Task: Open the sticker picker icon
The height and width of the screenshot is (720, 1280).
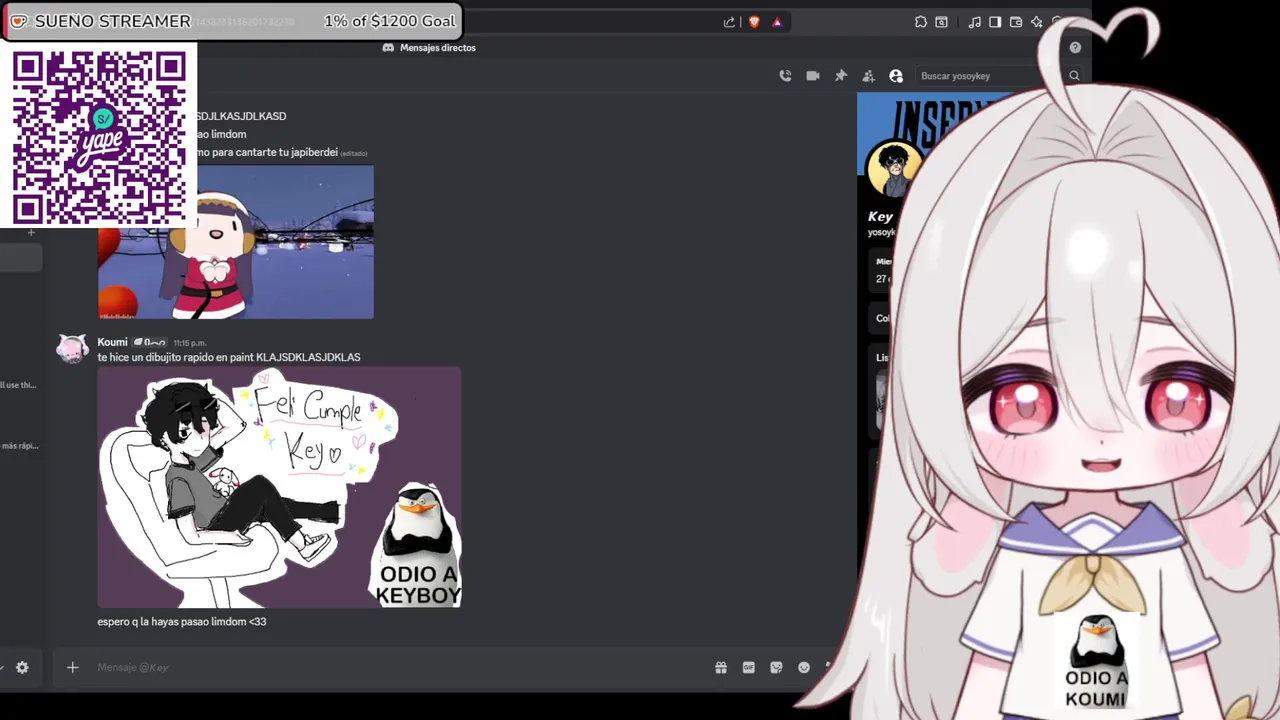Action: click(776, 667)
